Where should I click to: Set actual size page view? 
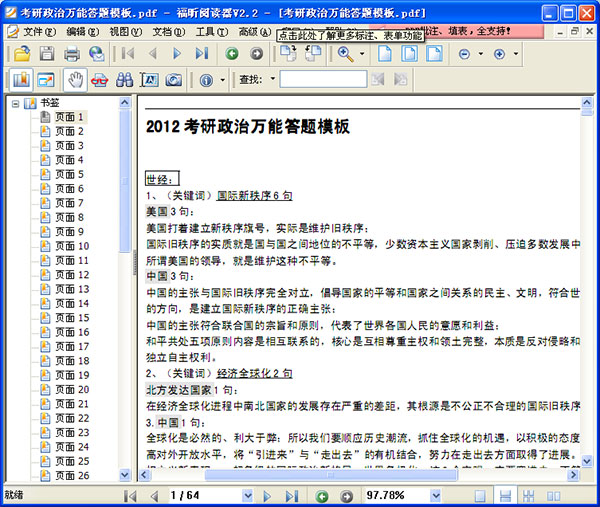click(385, 54)
